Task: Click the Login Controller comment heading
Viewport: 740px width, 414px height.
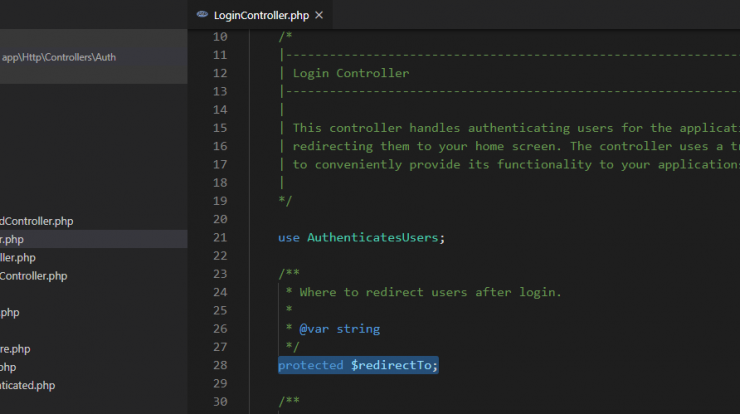Action: click(350, 73)
